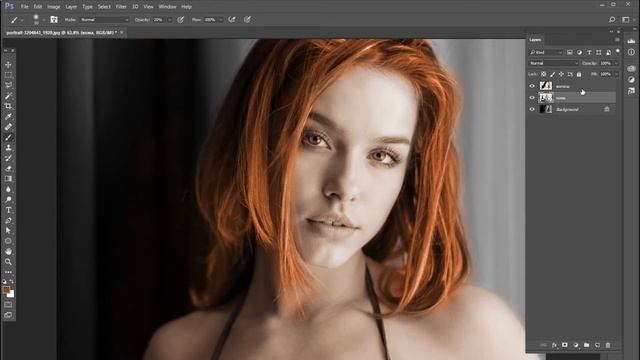The width and height of the screenshot is (640, 360).
Task: Select the Crop tool
Action: click(x=8, y=106)
